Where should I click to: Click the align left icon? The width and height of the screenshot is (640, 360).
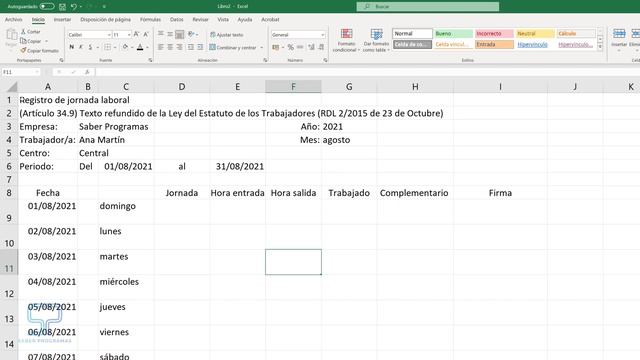coord(161,47)
